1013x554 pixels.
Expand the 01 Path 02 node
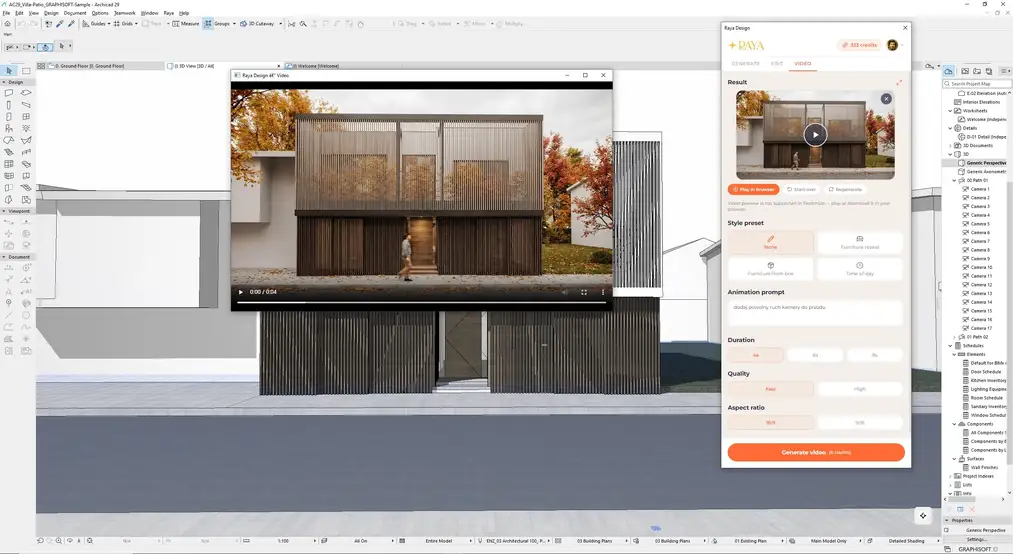point(955,336)
